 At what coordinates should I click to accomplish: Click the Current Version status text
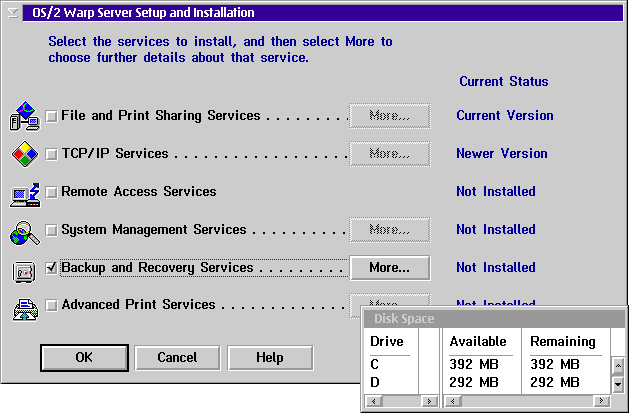pyautogui.click(x=505, y=115)
